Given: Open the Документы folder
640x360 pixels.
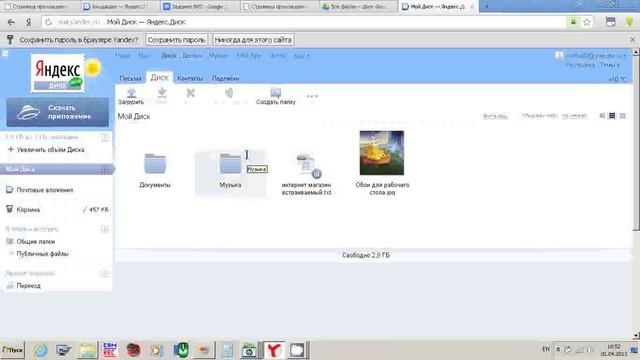Looking at the screenshot, I should coord(155,170).
